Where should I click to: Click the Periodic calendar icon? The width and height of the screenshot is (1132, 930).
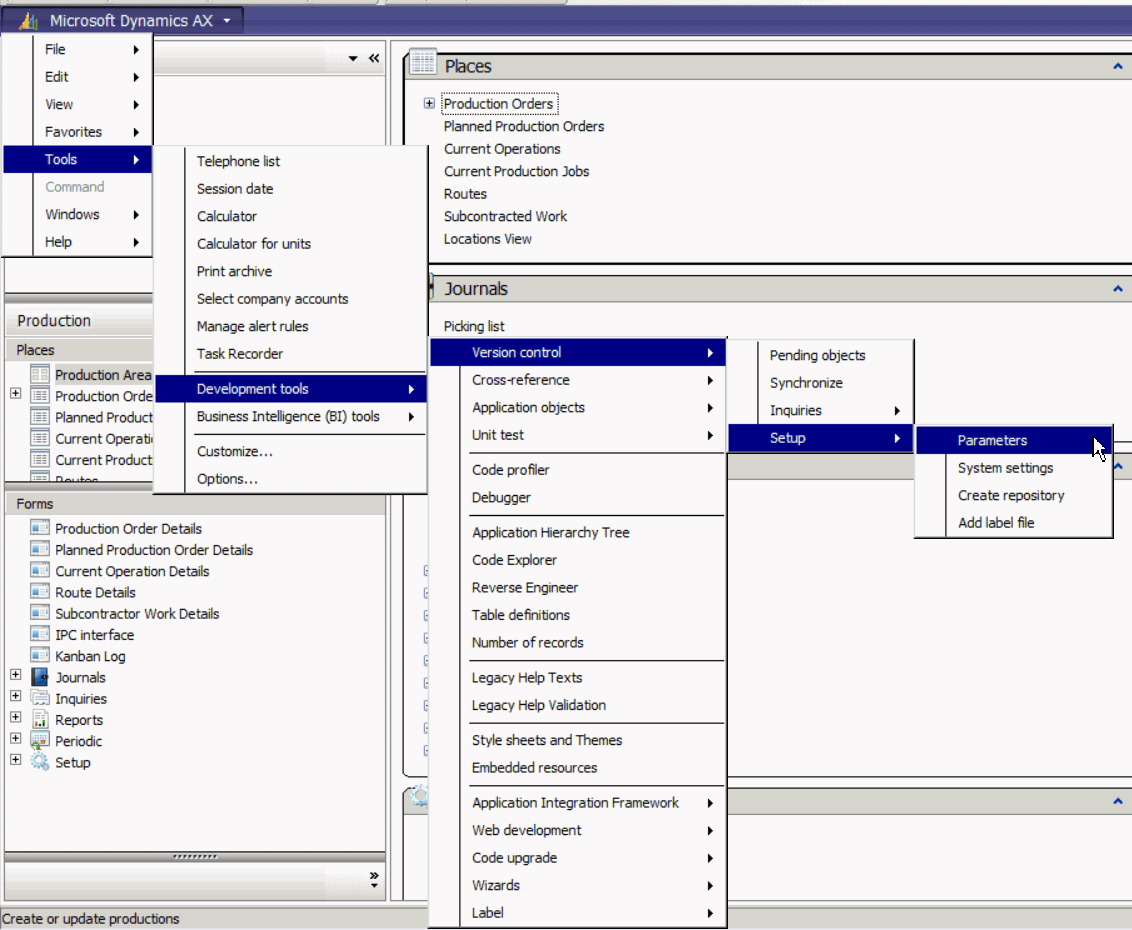point(40,740)
